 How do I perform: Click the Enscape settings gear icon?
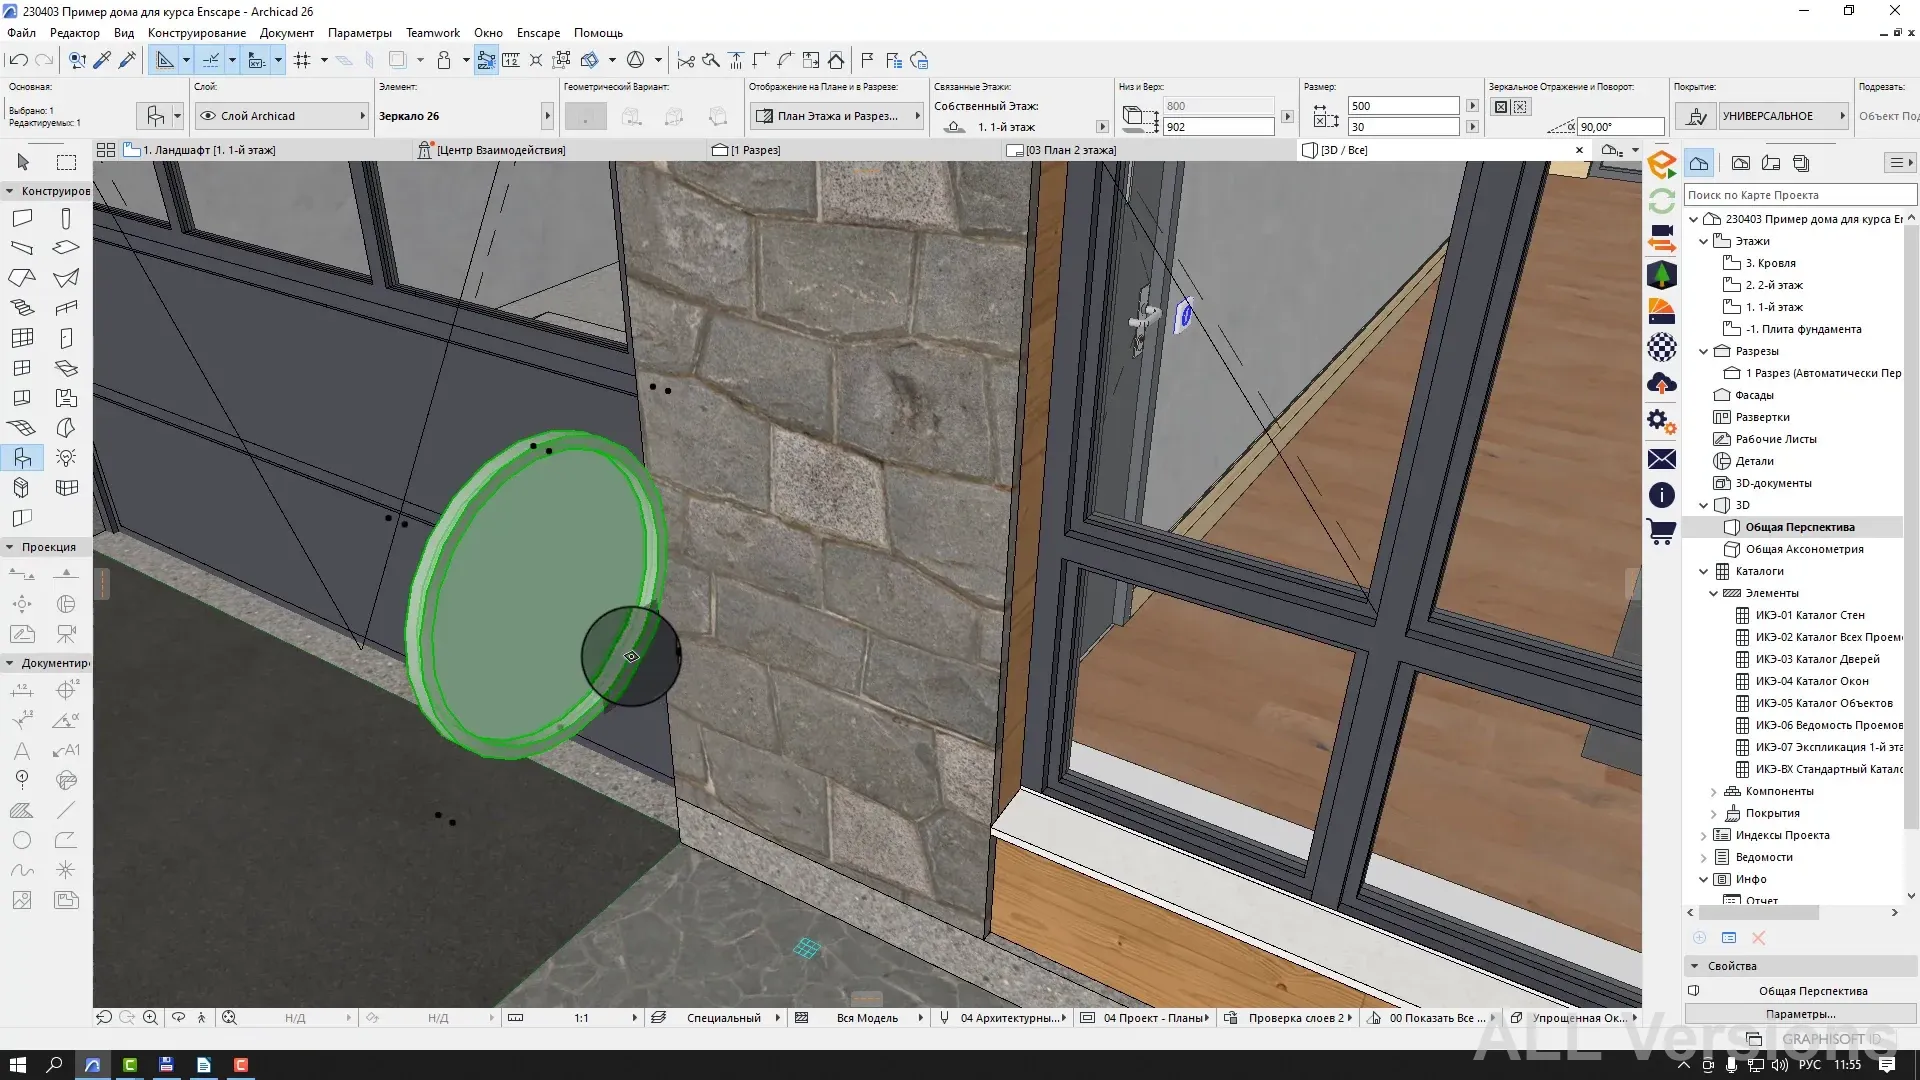click(1661, 421)
